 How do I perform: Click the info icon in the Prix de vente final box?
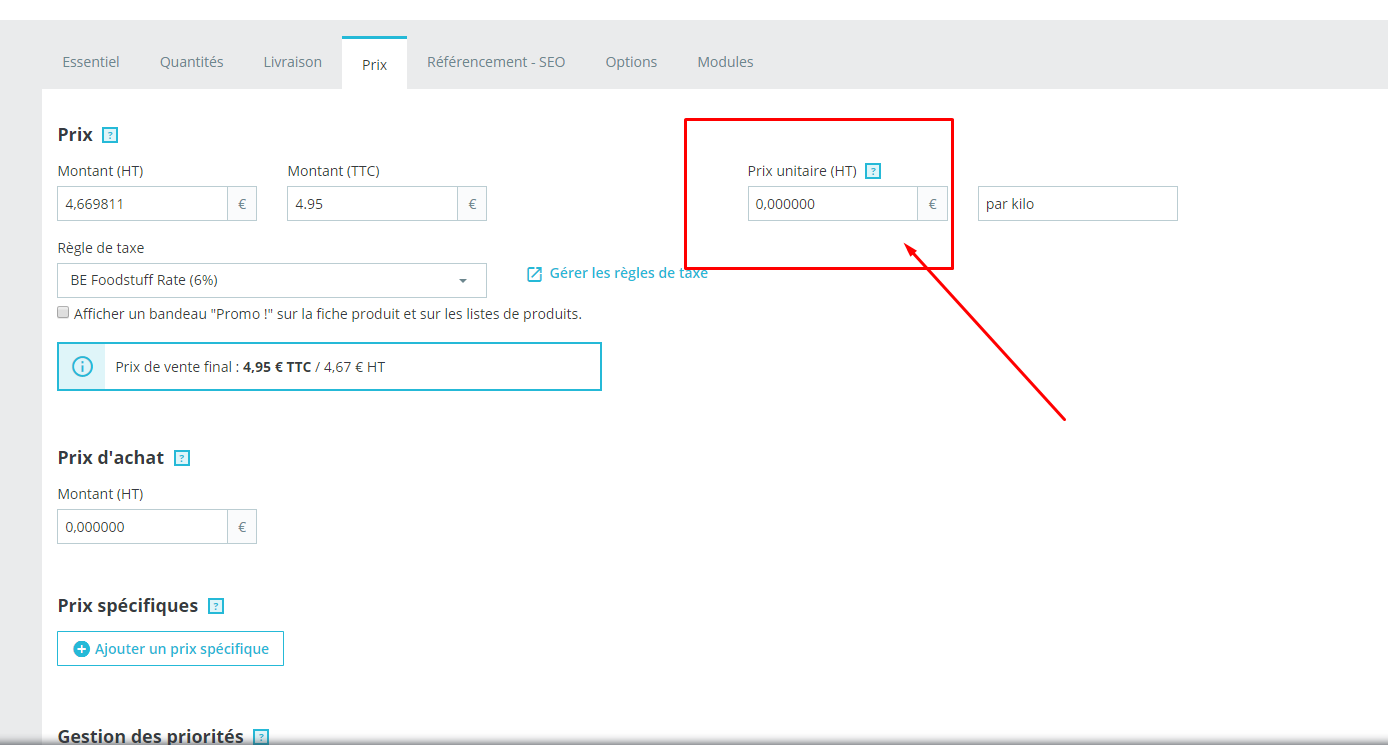tap(82, 367)
